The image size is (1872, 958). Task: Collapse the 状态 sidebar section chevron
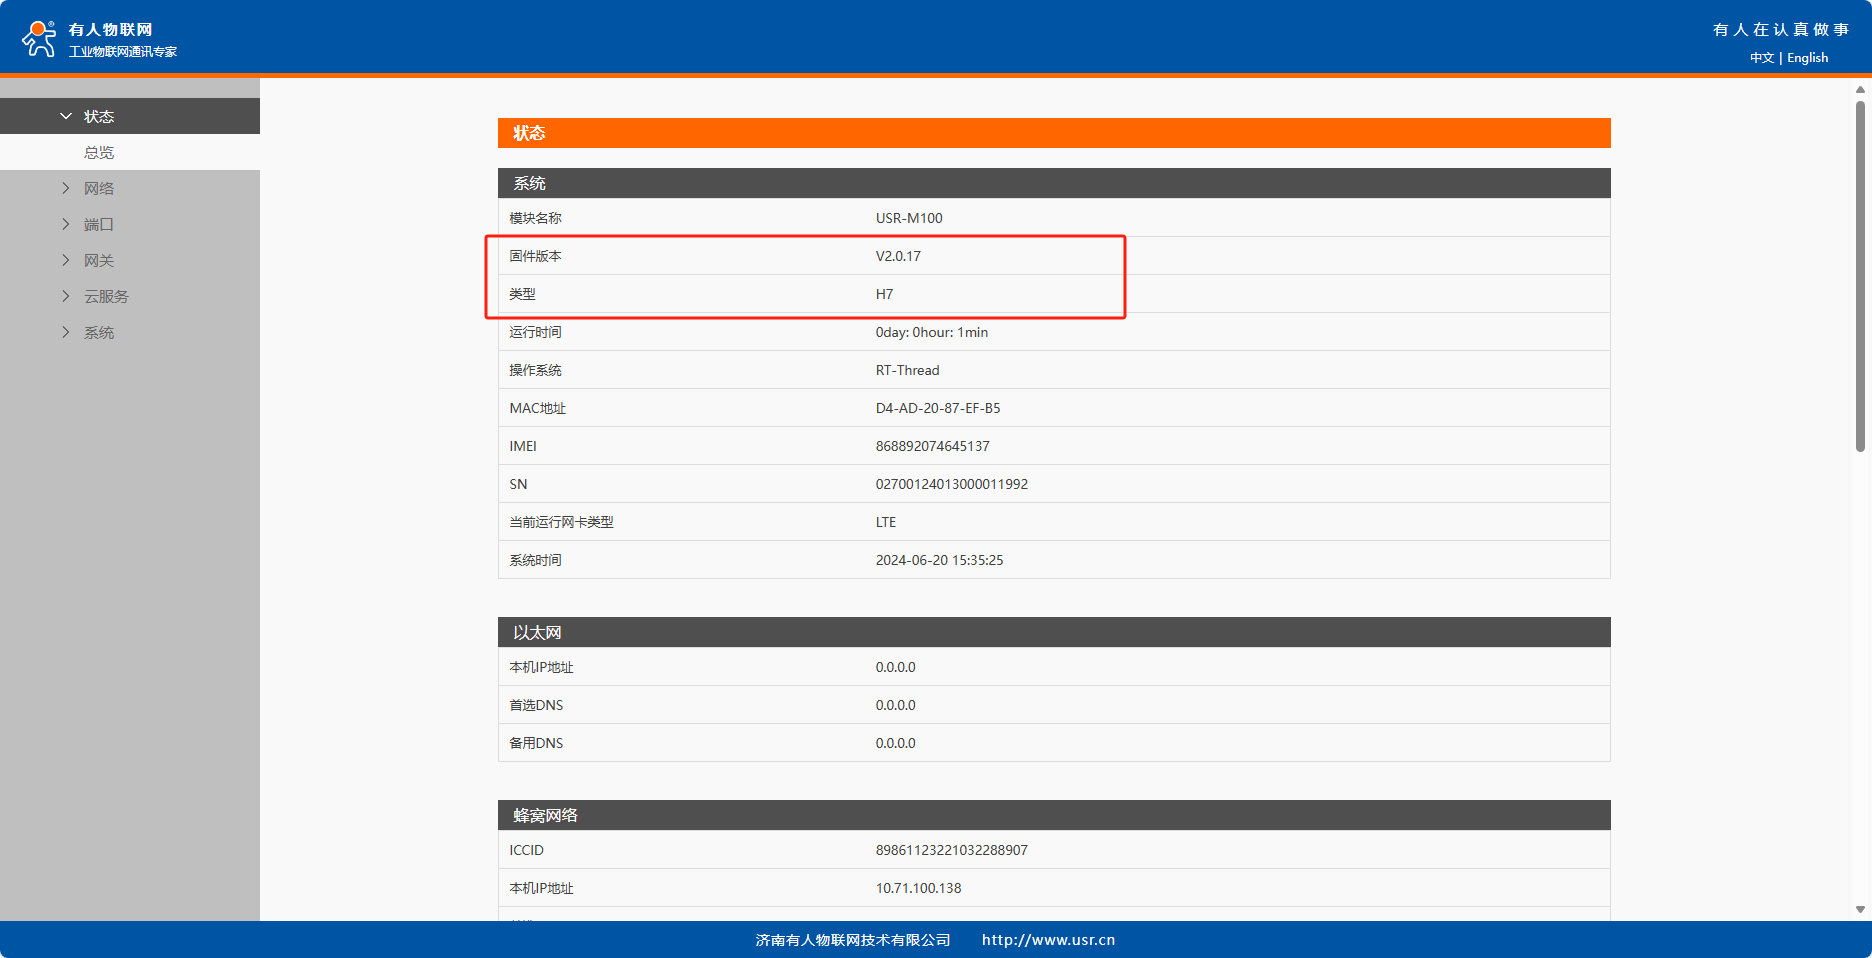[x=66, y=116]
